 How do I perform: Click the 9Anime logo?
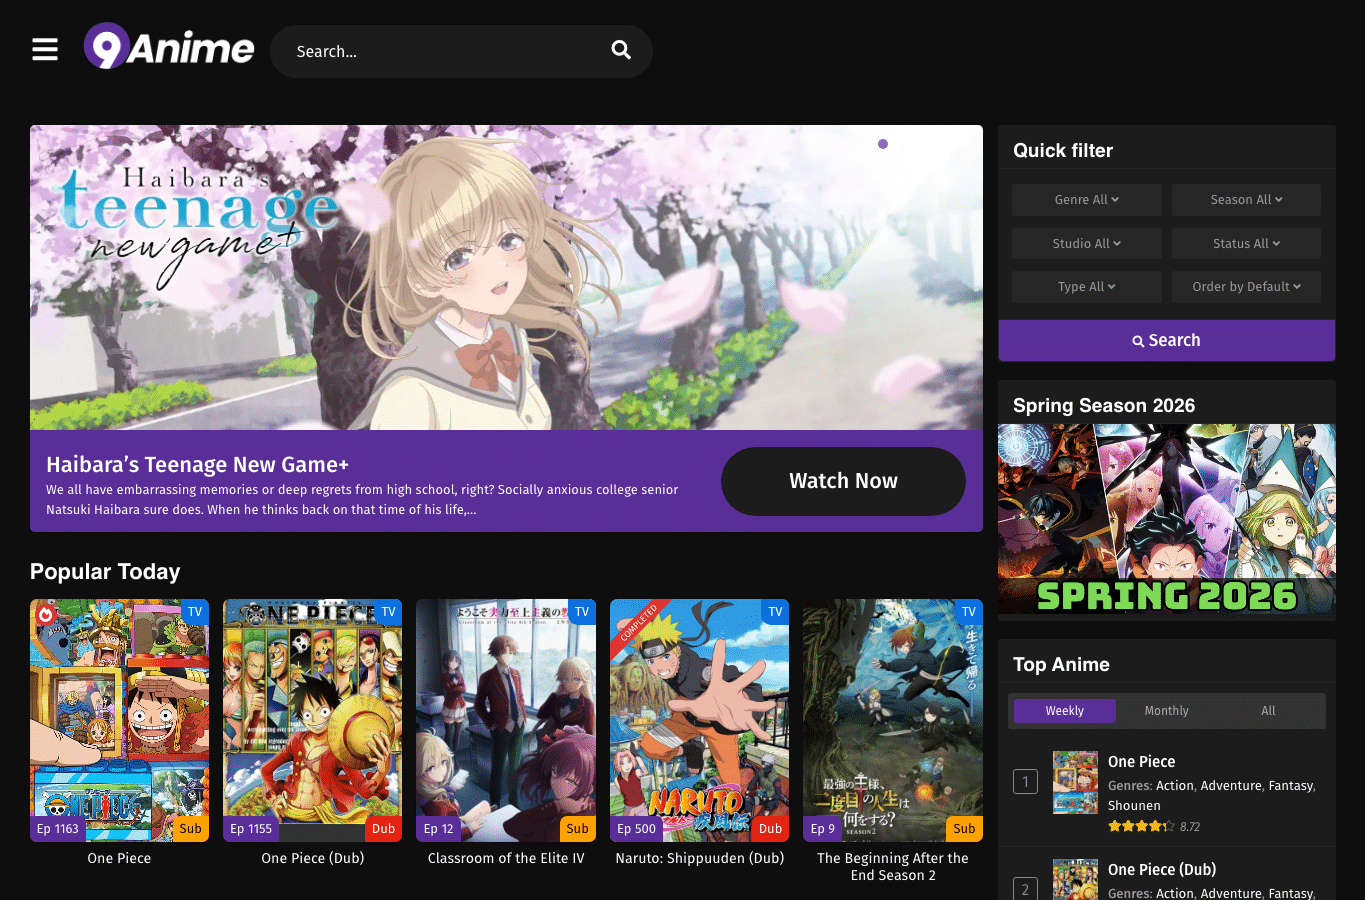(169, 47)
